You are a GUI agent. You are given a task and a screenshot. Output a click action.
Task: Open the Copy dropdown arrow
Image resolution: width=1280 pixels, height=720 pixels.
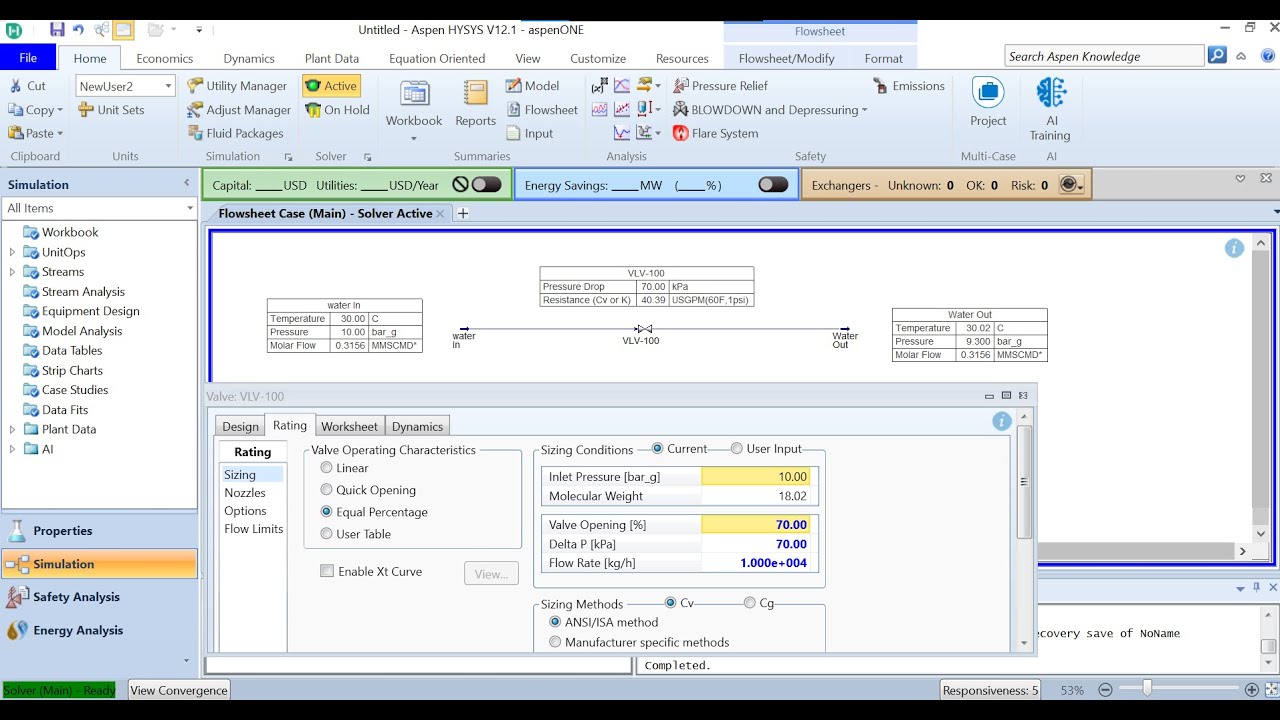[60, 110]
